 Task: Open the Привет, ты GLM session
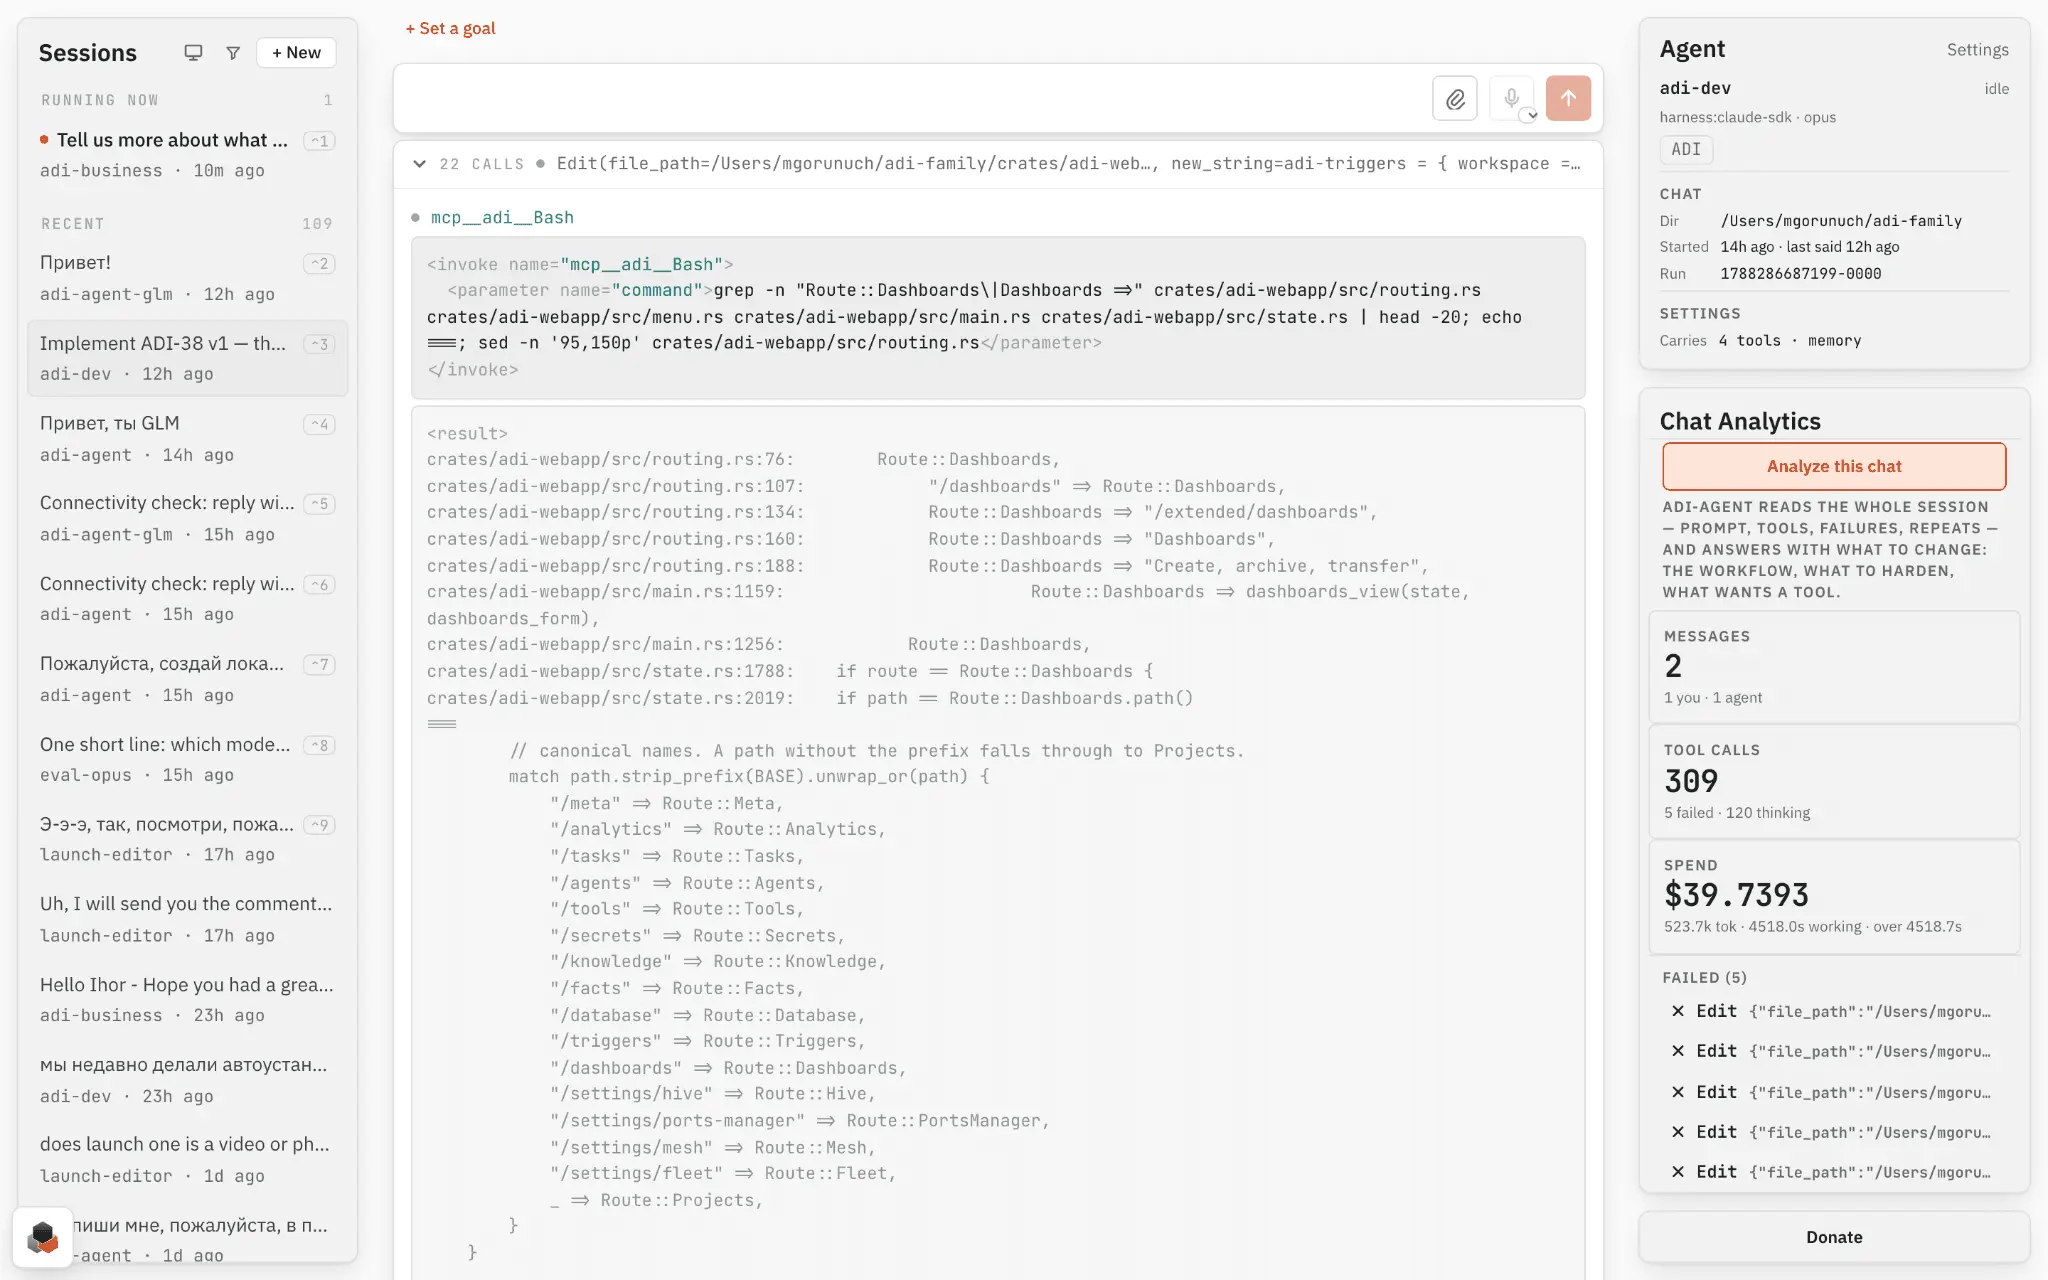[x=188, y=438]
